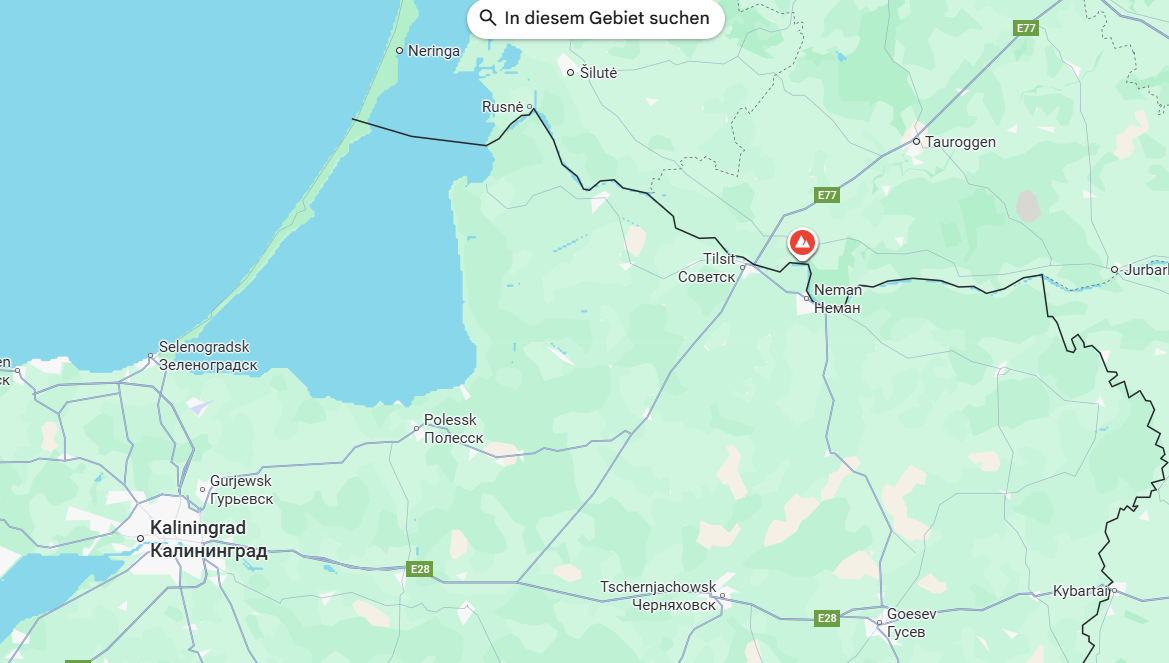Click the E77 road shield nearest the red marker

827,195
